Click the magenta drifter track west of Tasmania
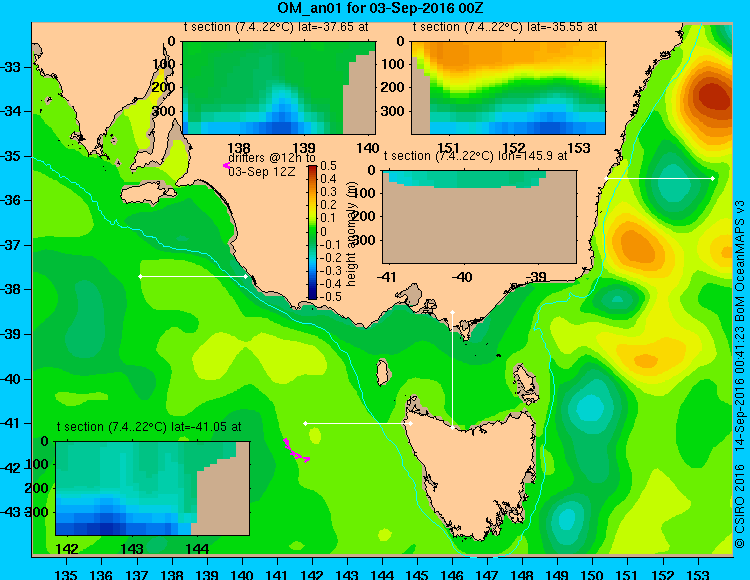 point(296,450)
